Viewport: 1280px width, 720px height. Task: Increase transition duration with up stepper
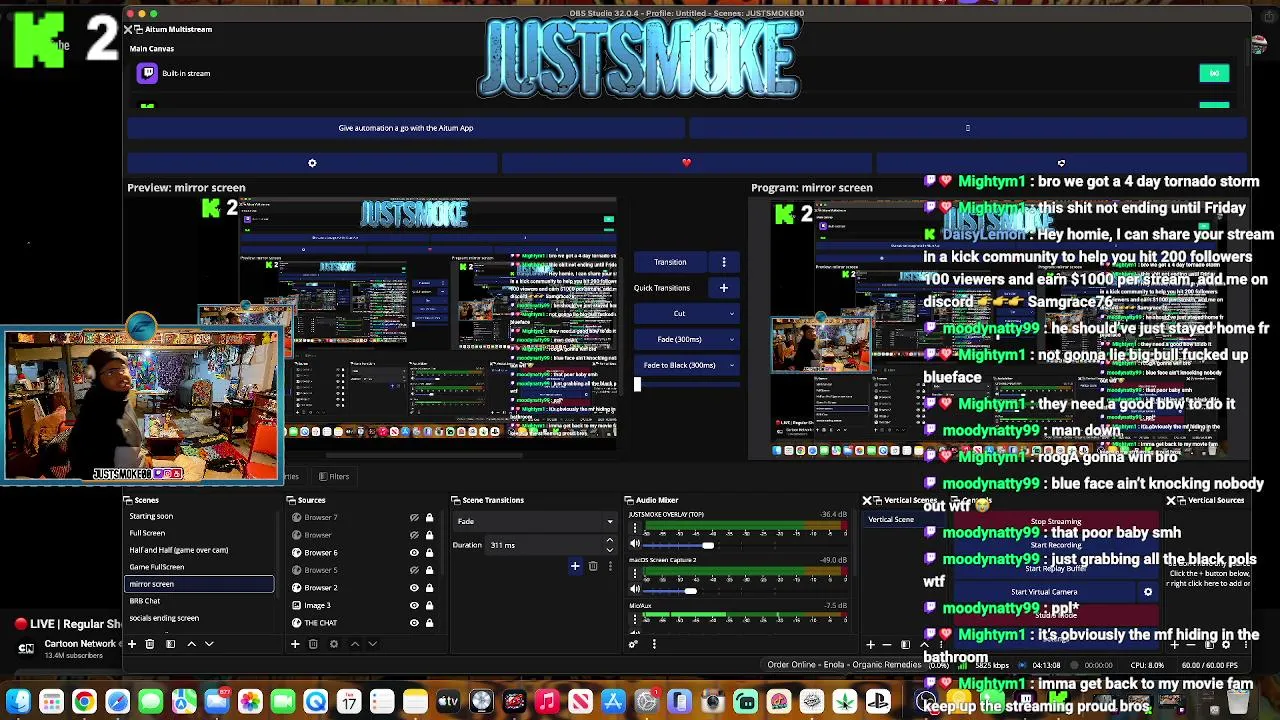coord(609,541)
